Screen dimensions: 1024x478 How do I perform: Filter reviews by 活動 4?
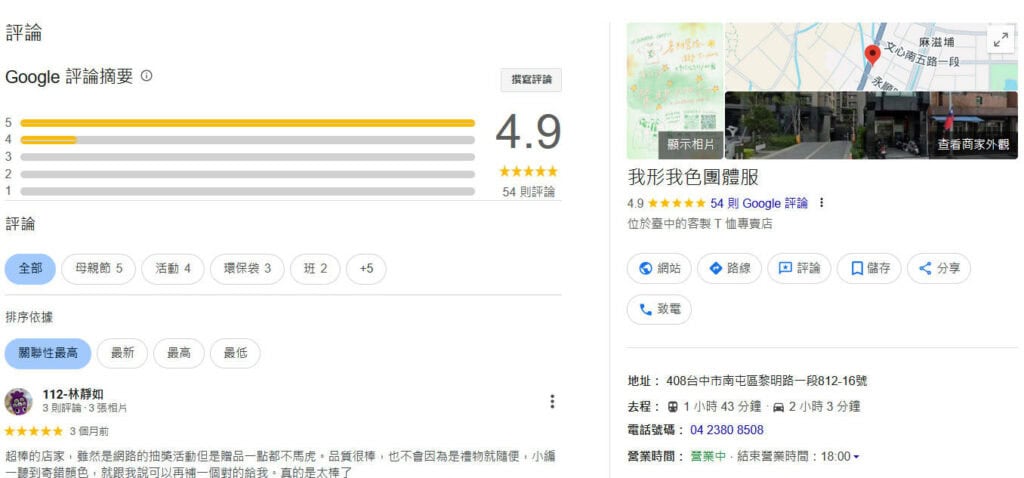pos(173,269)
